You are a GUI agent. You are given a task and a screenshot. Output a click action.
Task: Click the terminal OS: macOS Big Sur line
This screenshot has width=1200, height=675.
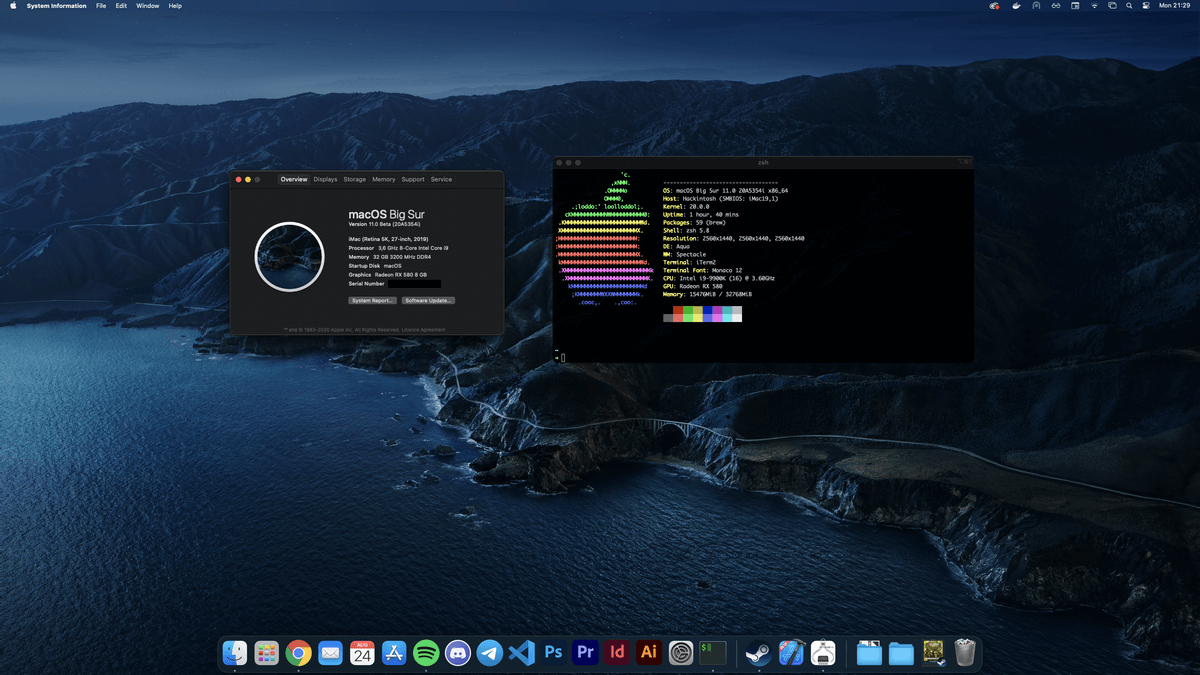pos(725,190)
